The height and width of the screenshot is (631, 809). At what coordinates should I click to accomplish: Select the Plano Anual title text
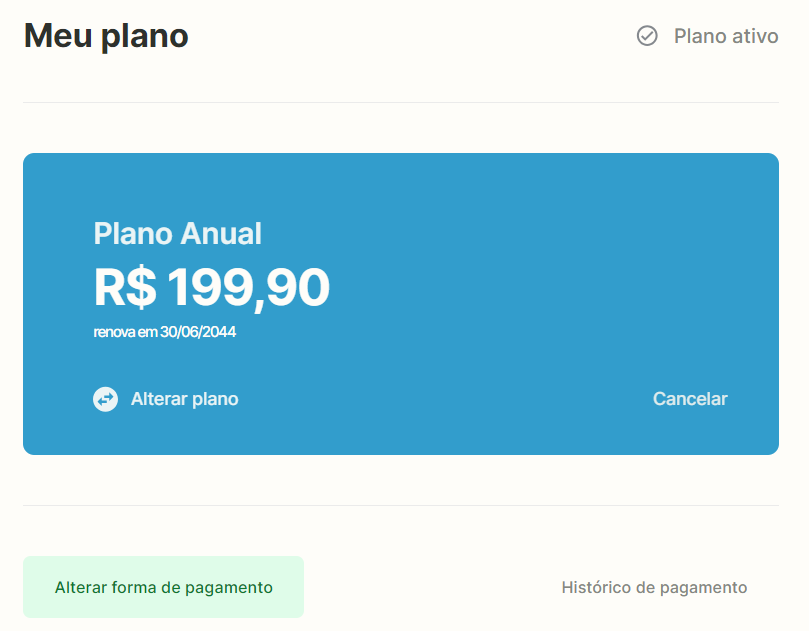tap(177, 234)
